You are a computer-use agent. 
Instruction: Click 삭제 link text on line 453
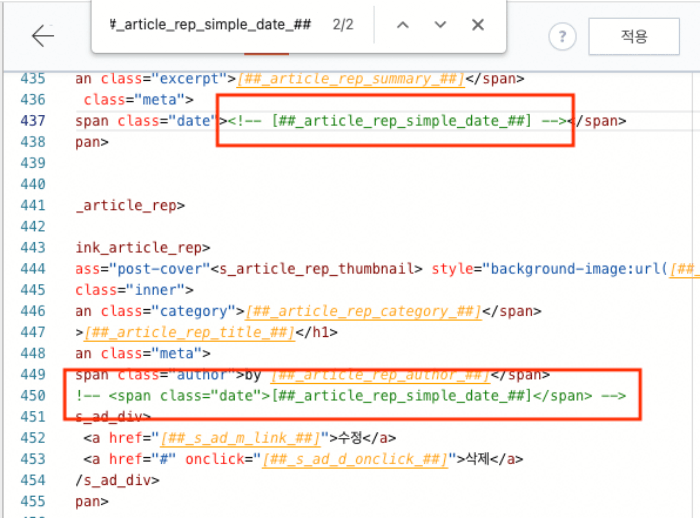[478, 459]
